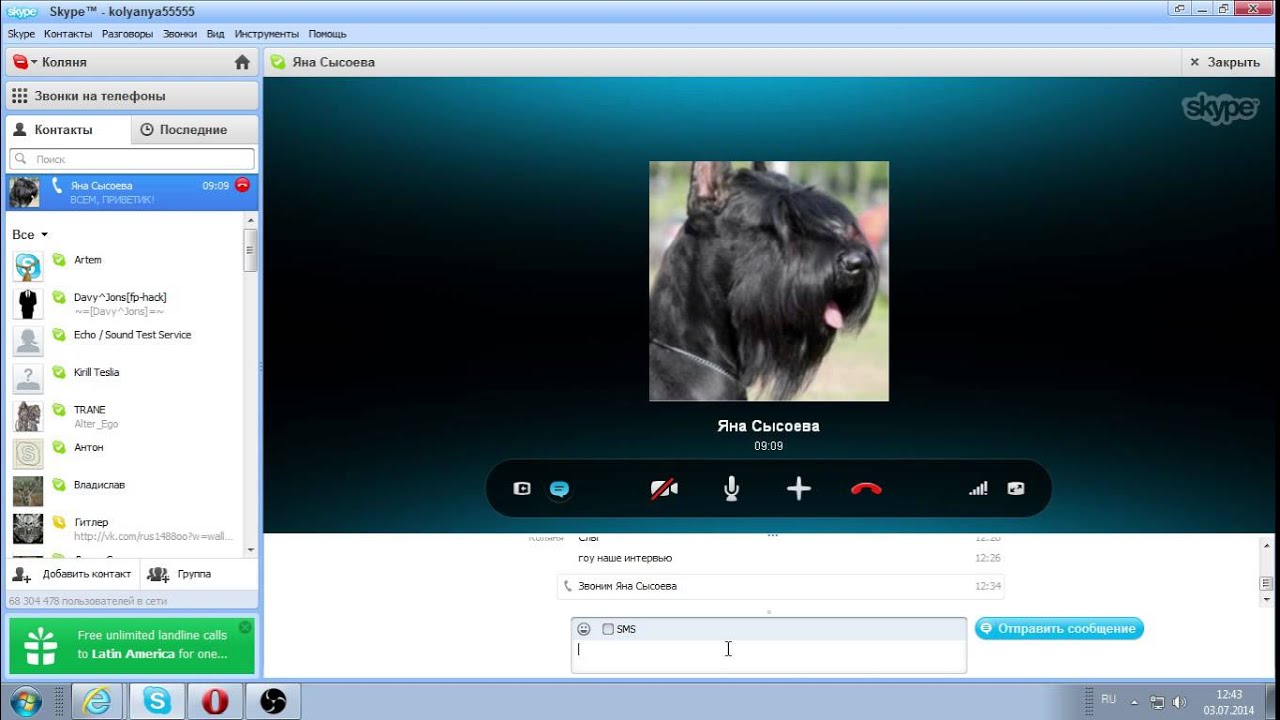Select contact Владислав
This screenshot has width=1280, height=720.
tap(125, 491)
